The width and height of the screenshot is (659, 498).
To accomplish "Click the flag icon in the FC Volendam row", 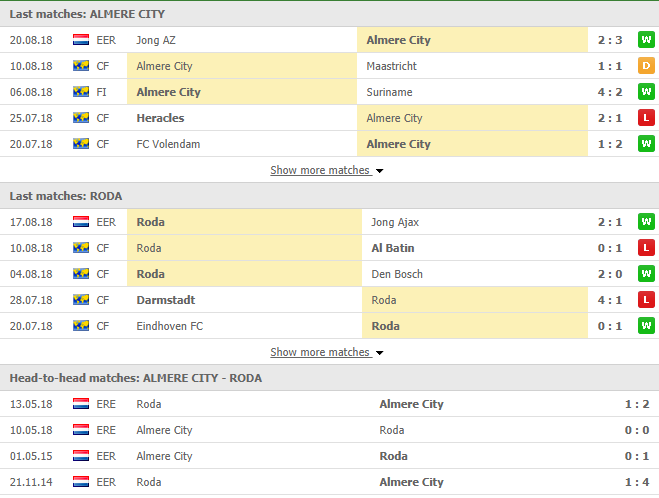I will (81, 144).
